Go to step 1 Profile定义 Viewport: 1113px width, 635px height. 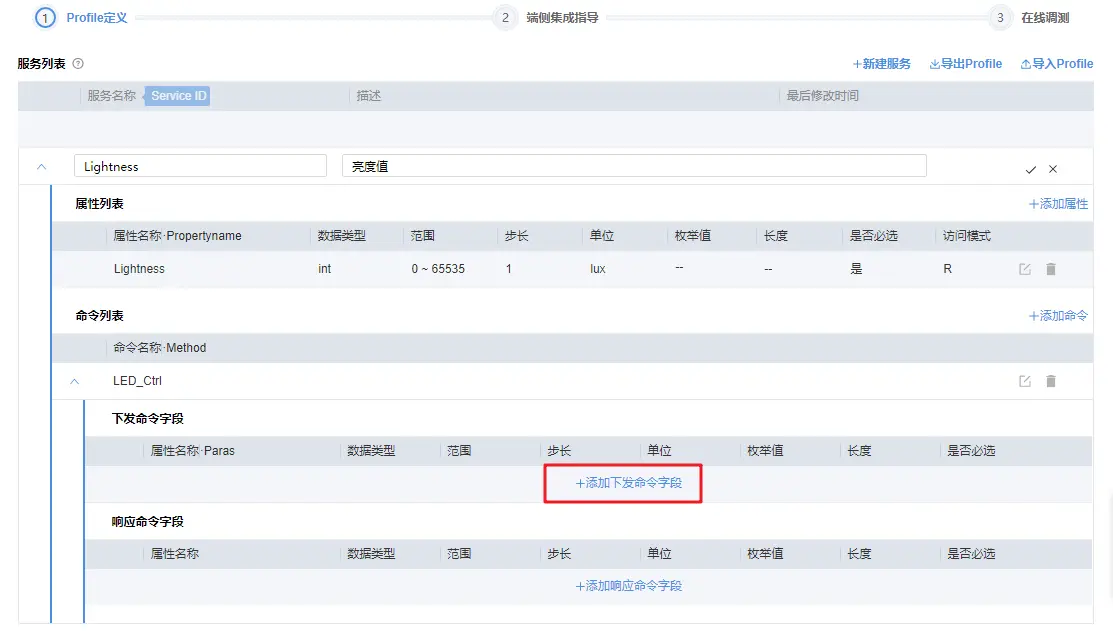81,18
